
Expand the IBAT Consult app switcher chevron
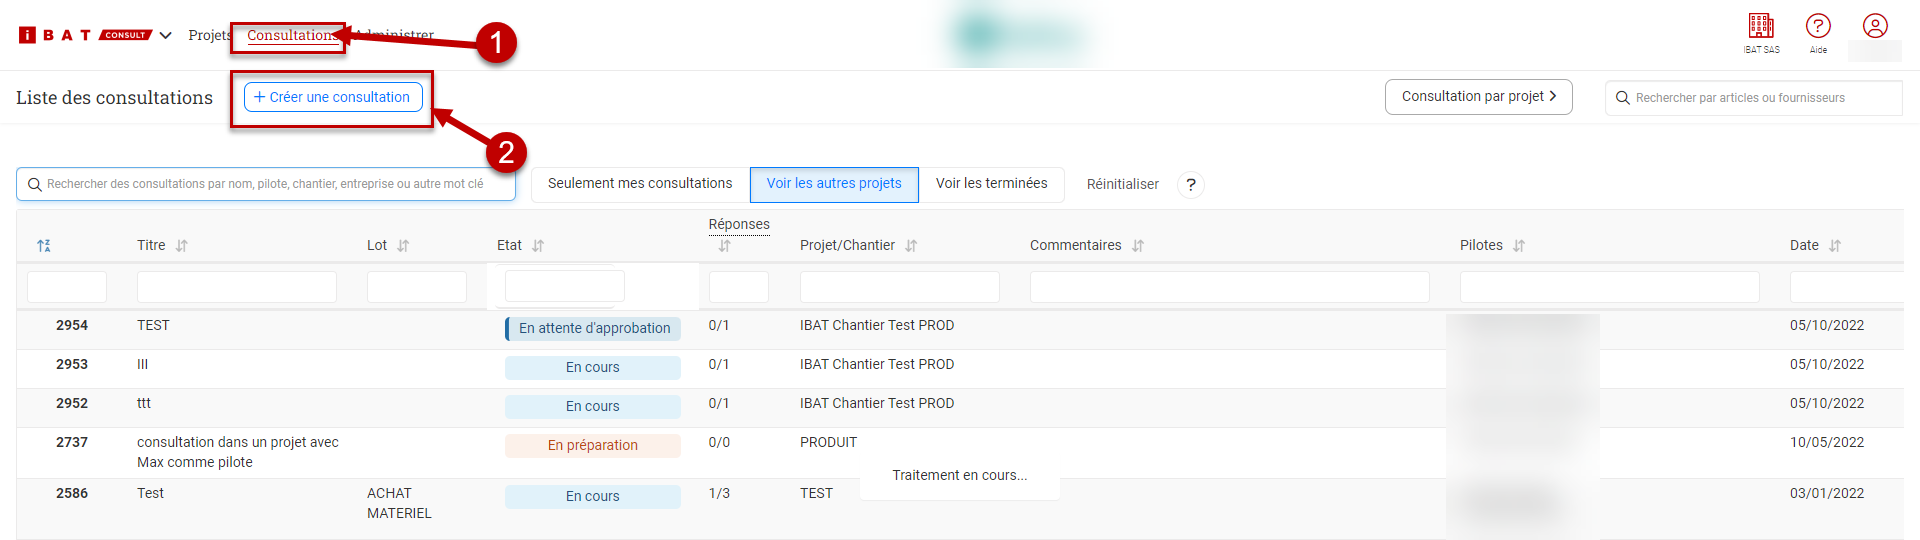[x=166, y=36]
